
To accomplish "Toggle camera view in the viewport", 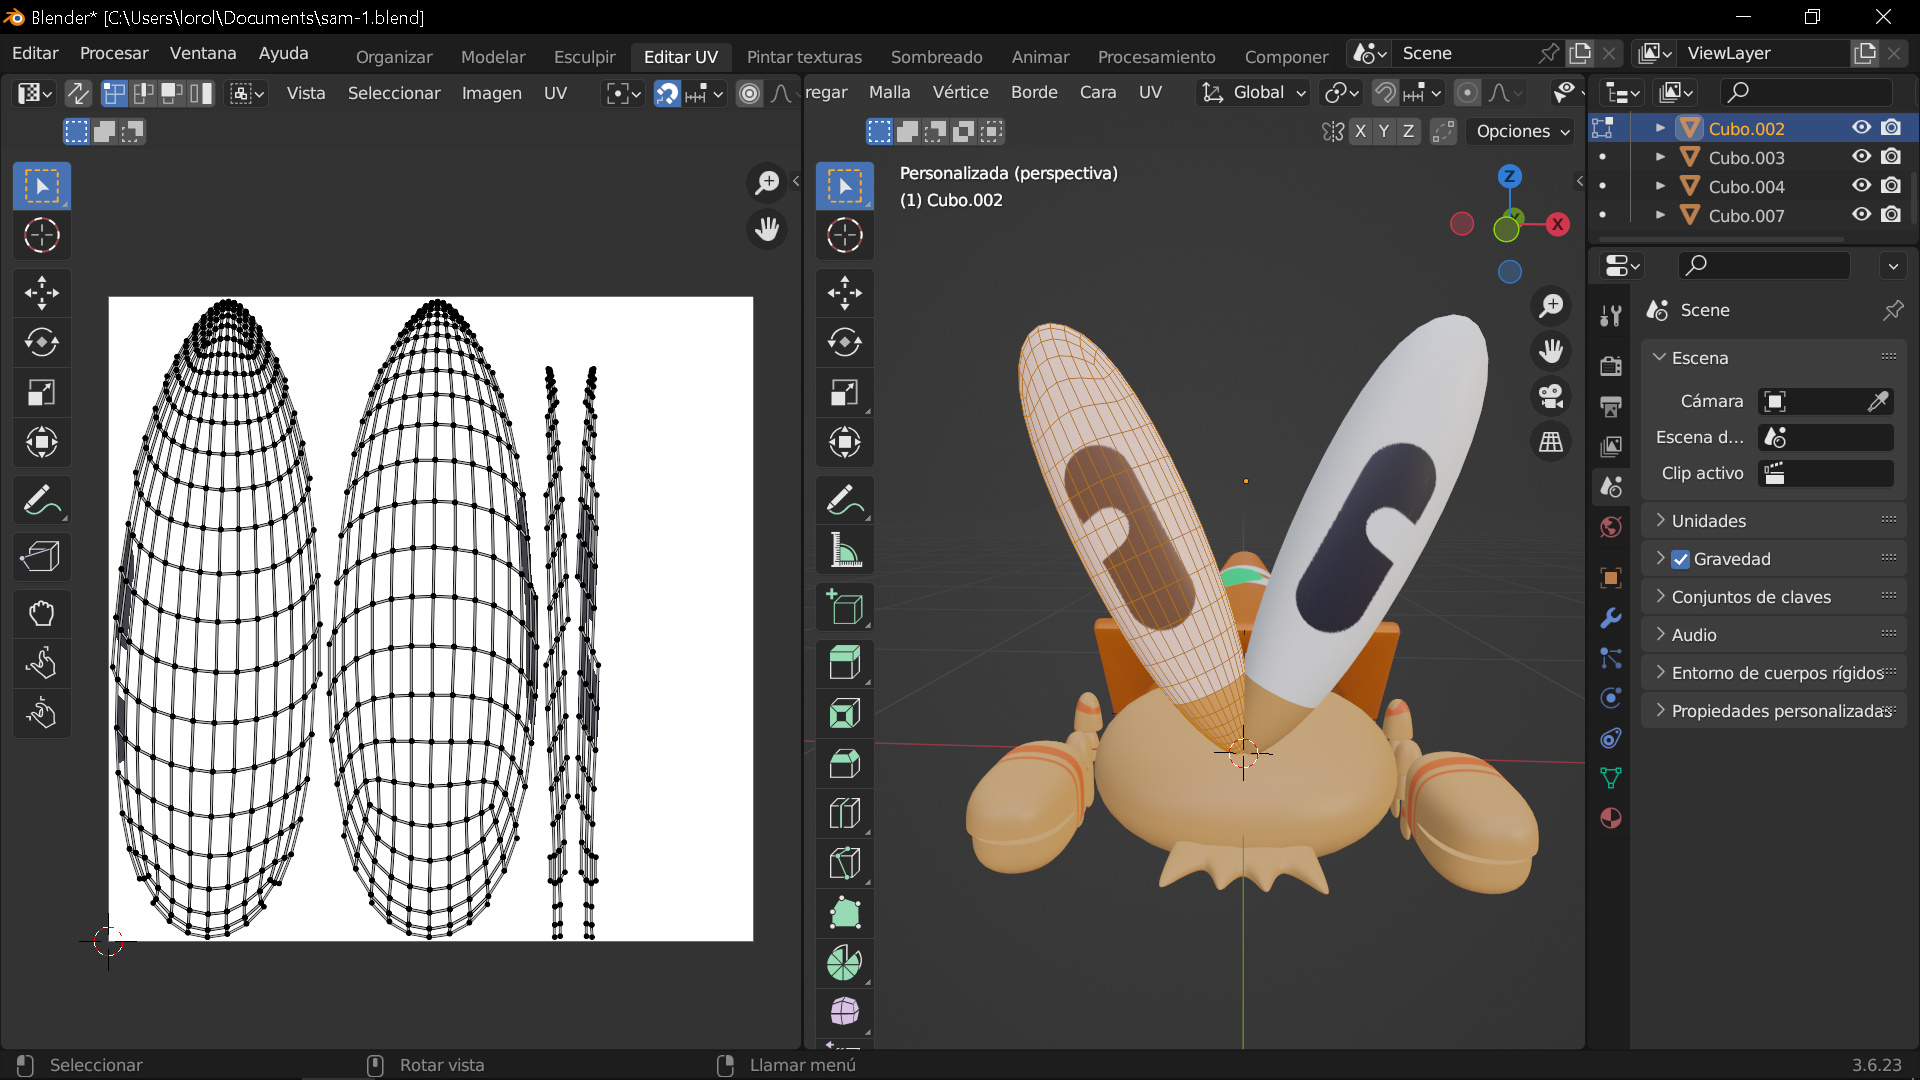I will point(1551,396).
